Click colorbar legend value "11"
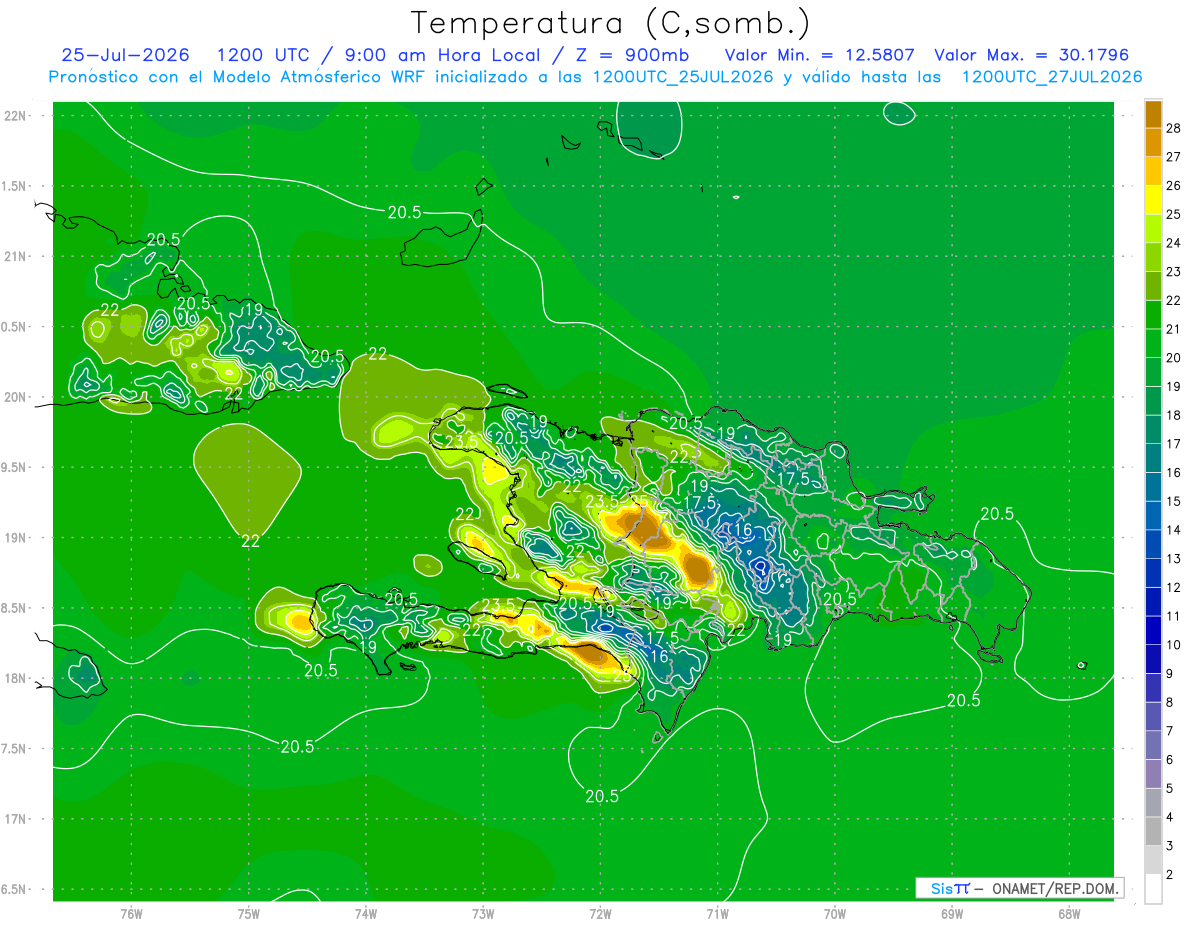The width and height of the screenshot is (1200, 927). pyautogui.click(x=1174, y=616)
